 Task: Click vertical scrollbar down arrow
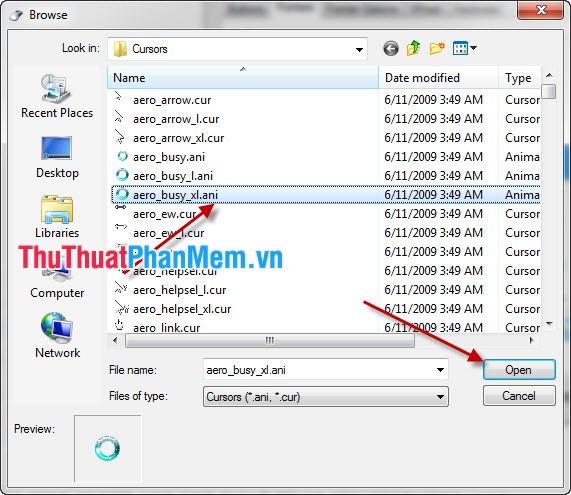point(549,324)
